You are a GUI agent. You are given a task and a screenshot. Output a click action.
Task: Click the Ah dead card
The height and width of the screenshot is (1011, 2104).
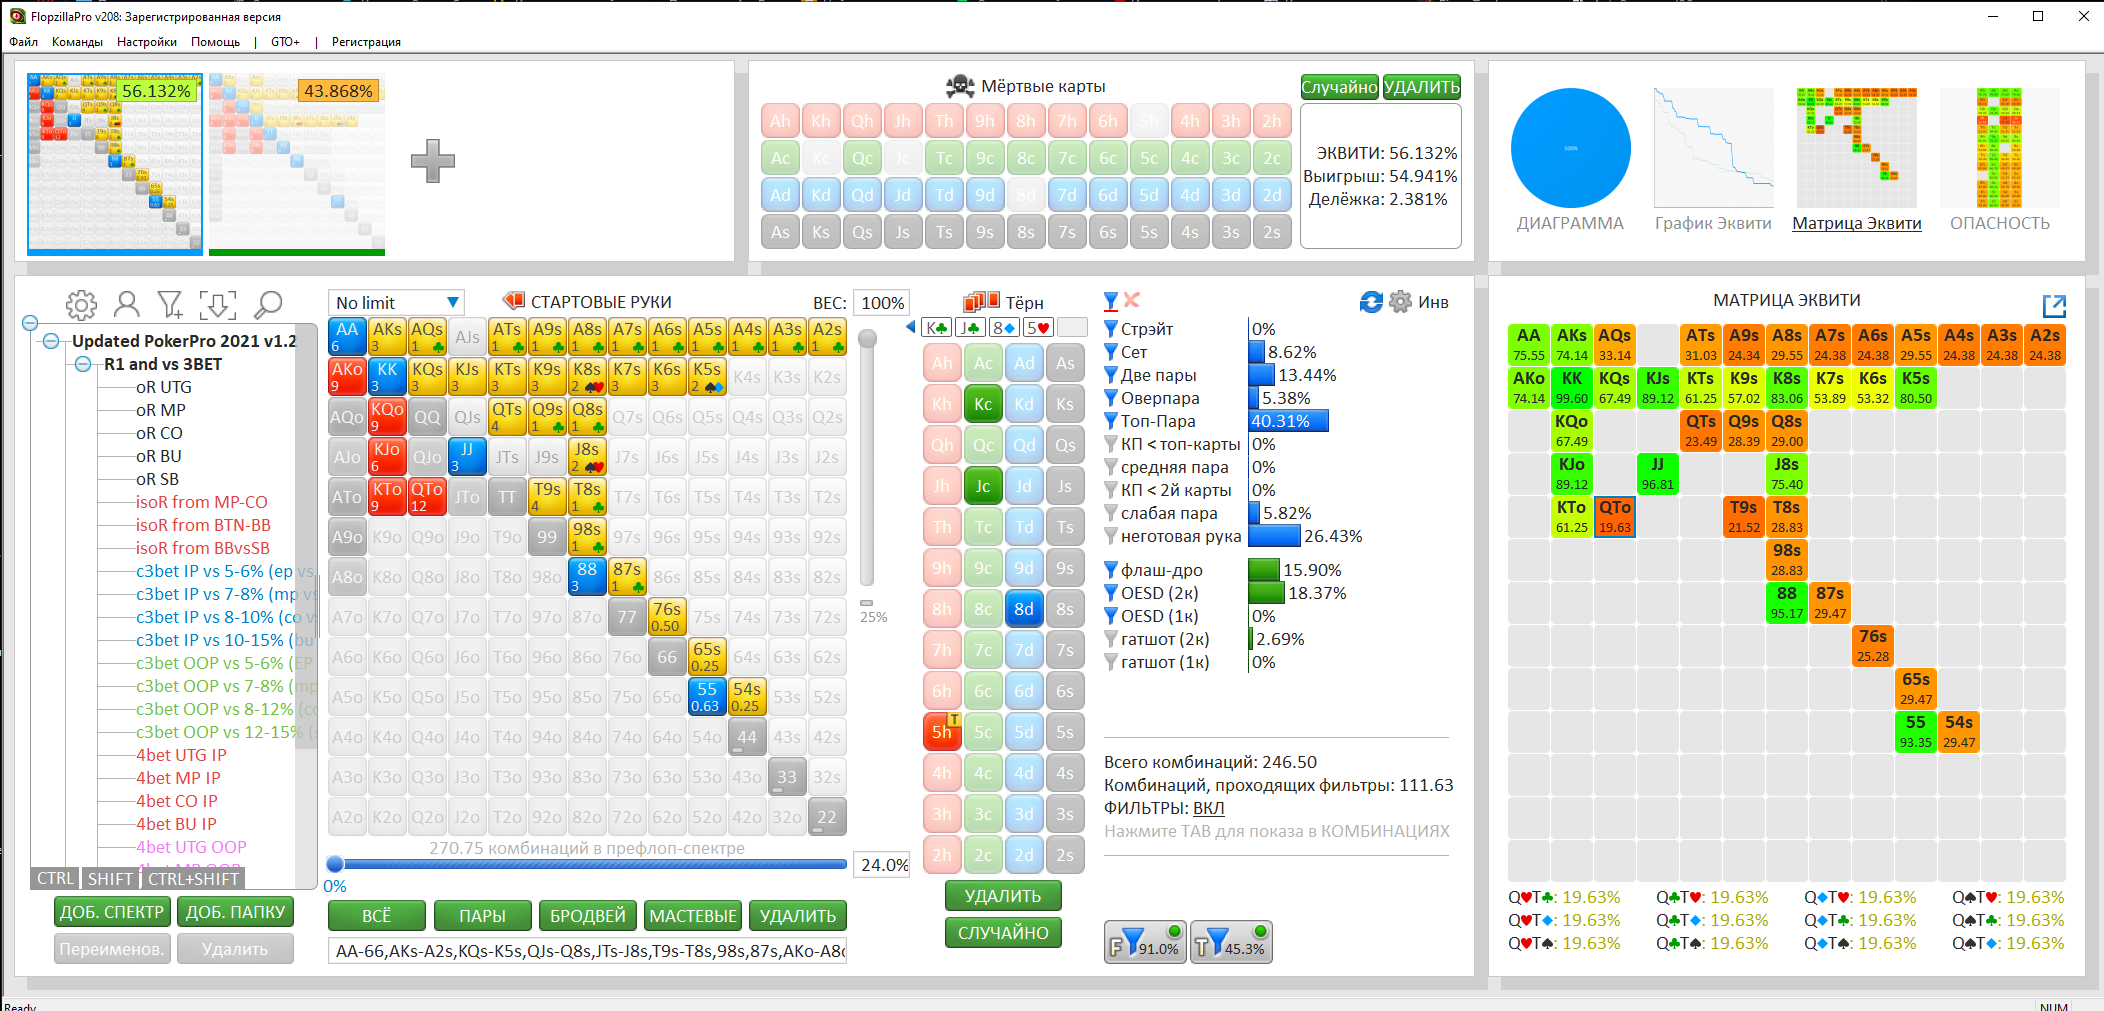click(x=780, y=121)
